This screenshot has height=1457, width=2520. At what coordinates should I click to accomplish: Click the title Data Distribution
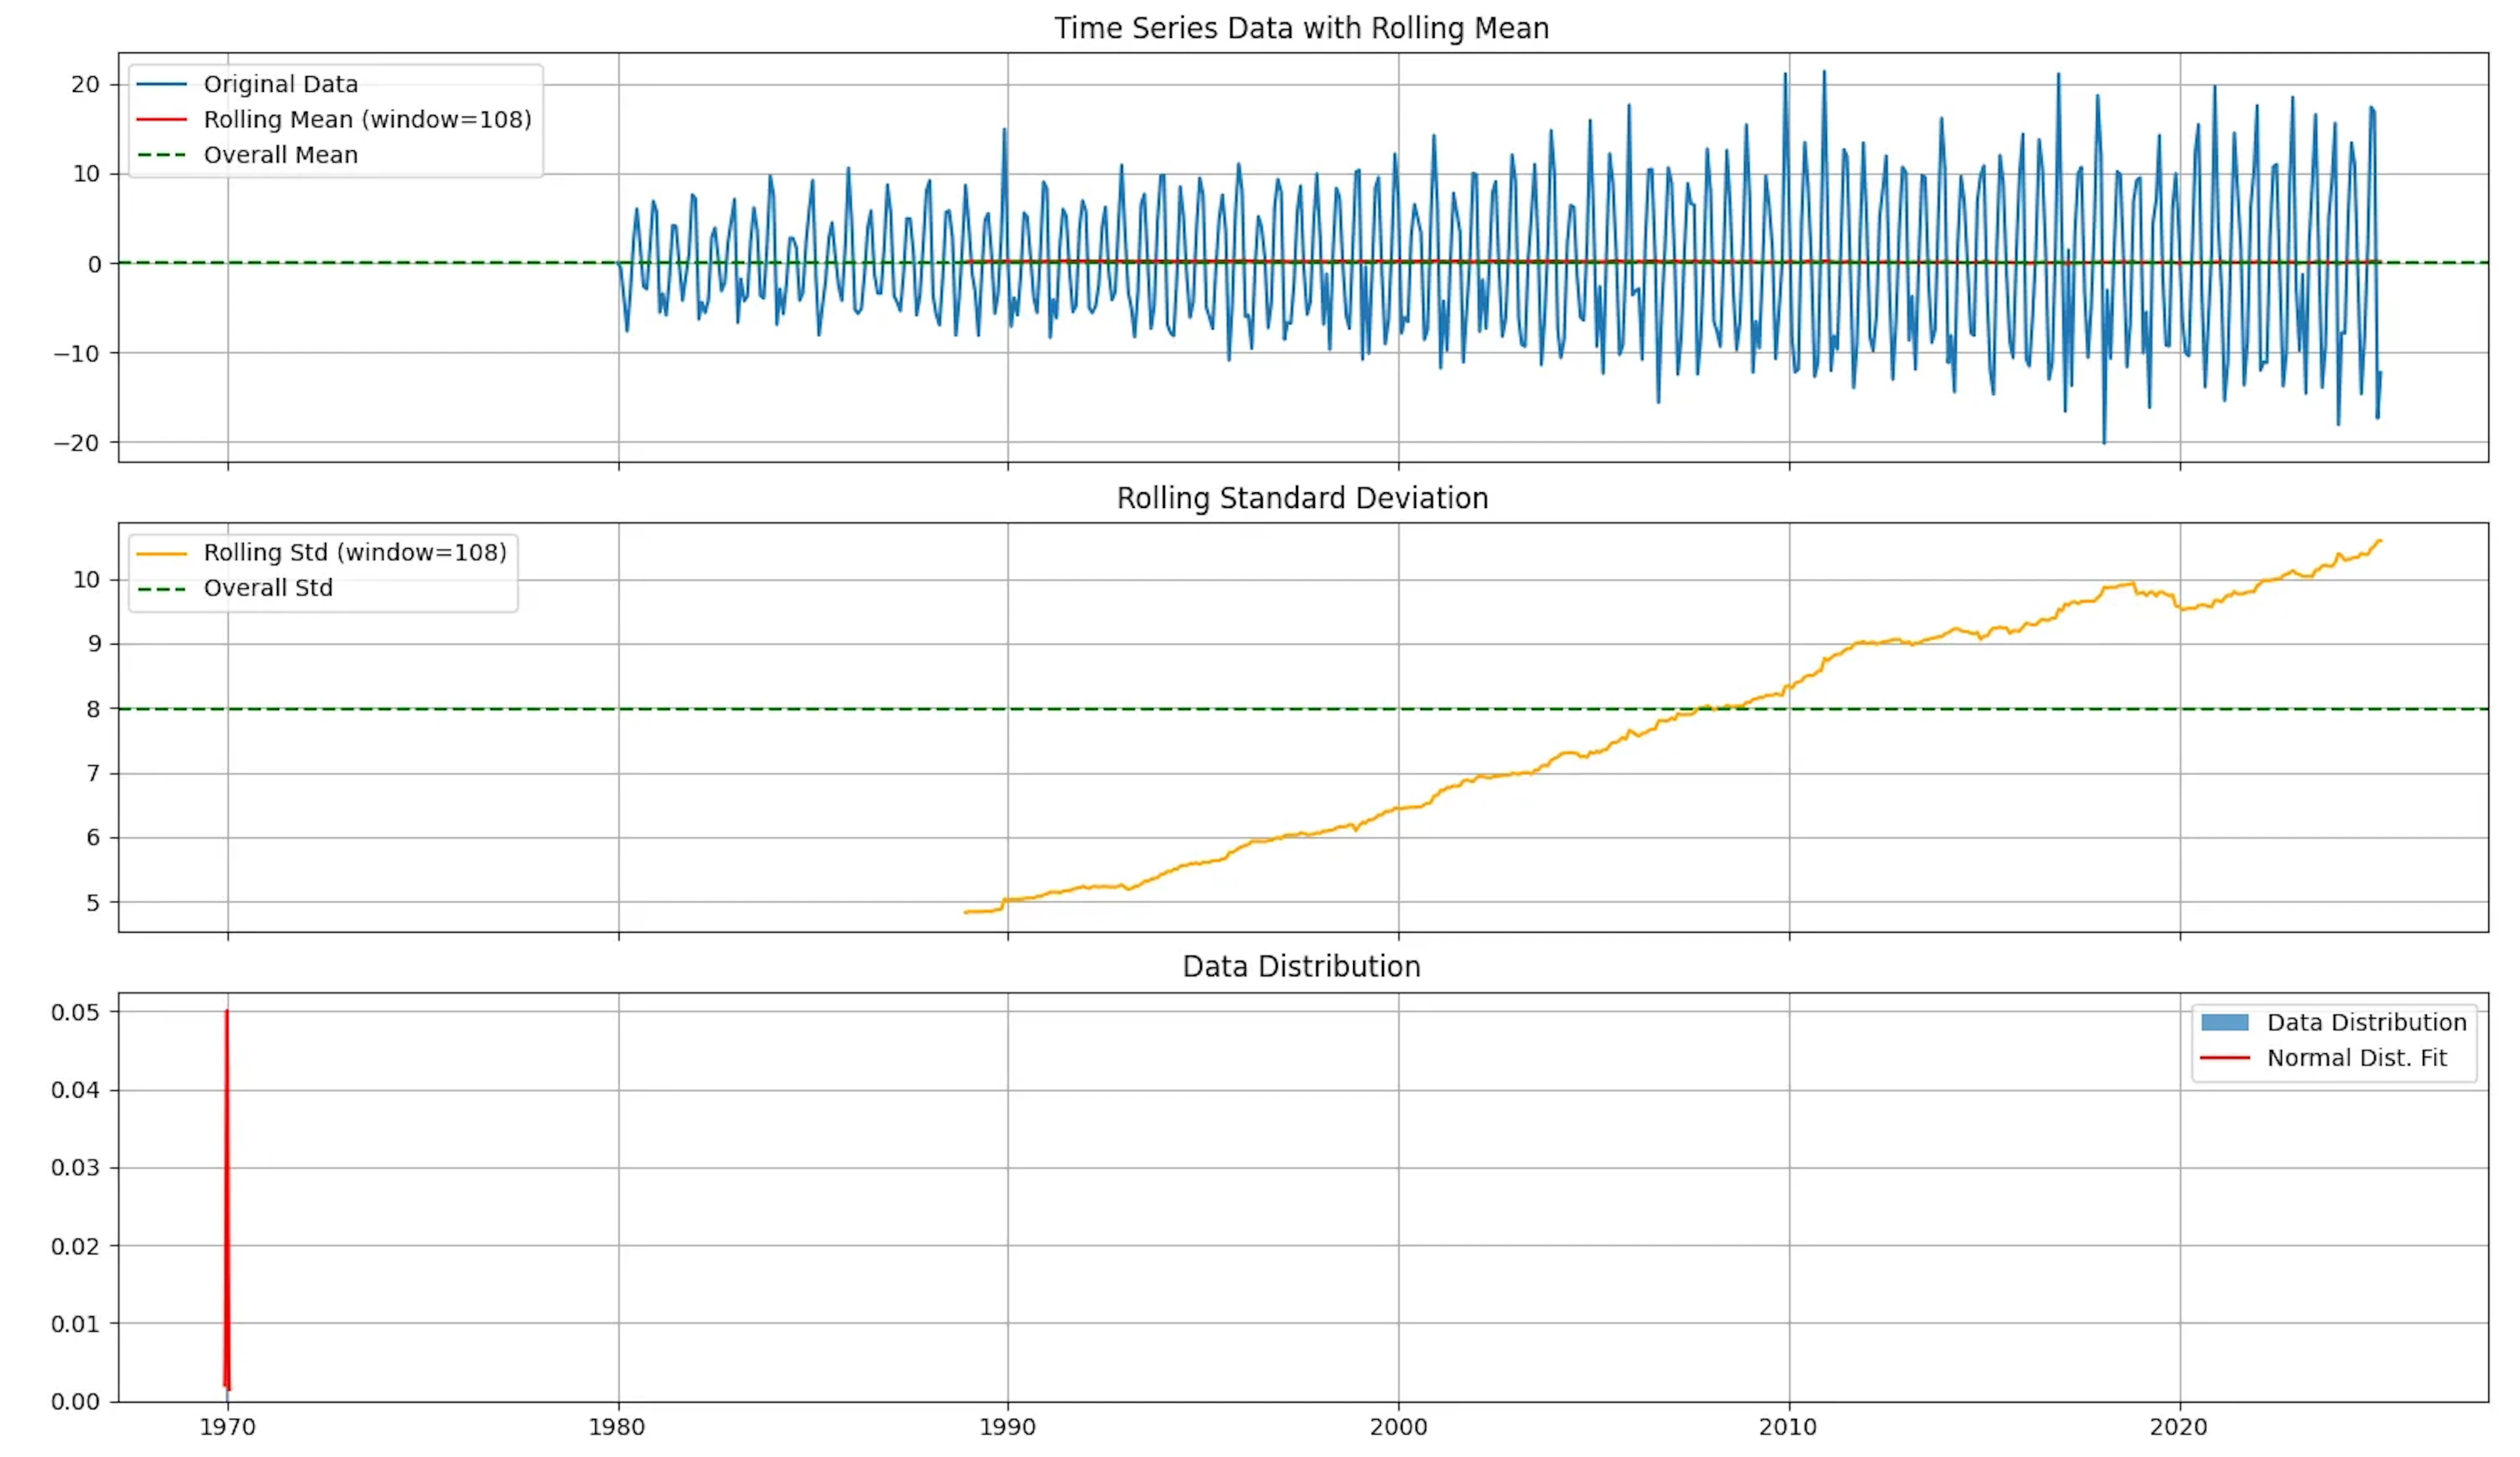[1300, 966]
